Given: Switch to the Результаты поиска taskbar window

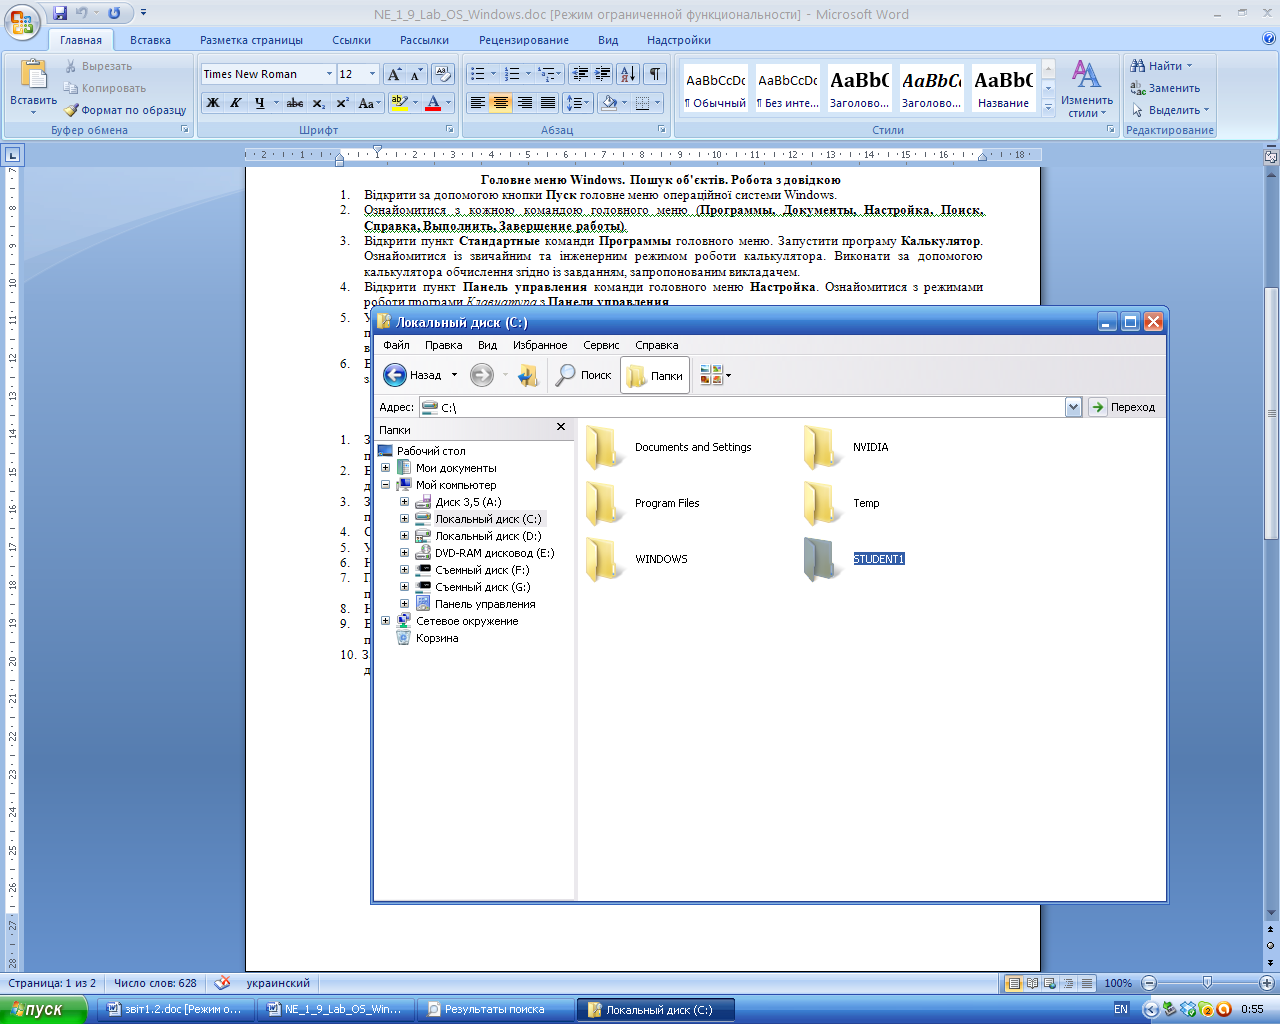Looking at the screenshot, I should click(x=496, y=1010).
